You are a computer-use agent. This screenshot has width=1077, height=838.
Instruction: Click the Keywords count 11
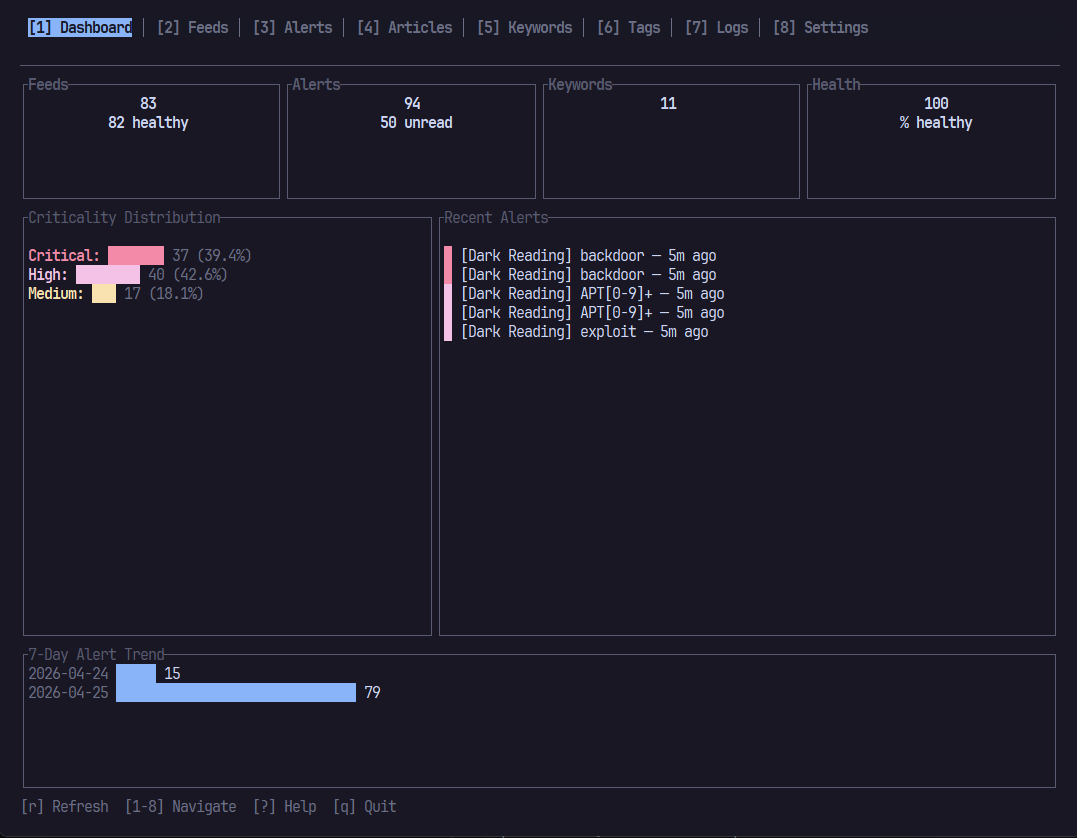click(668, 103)
